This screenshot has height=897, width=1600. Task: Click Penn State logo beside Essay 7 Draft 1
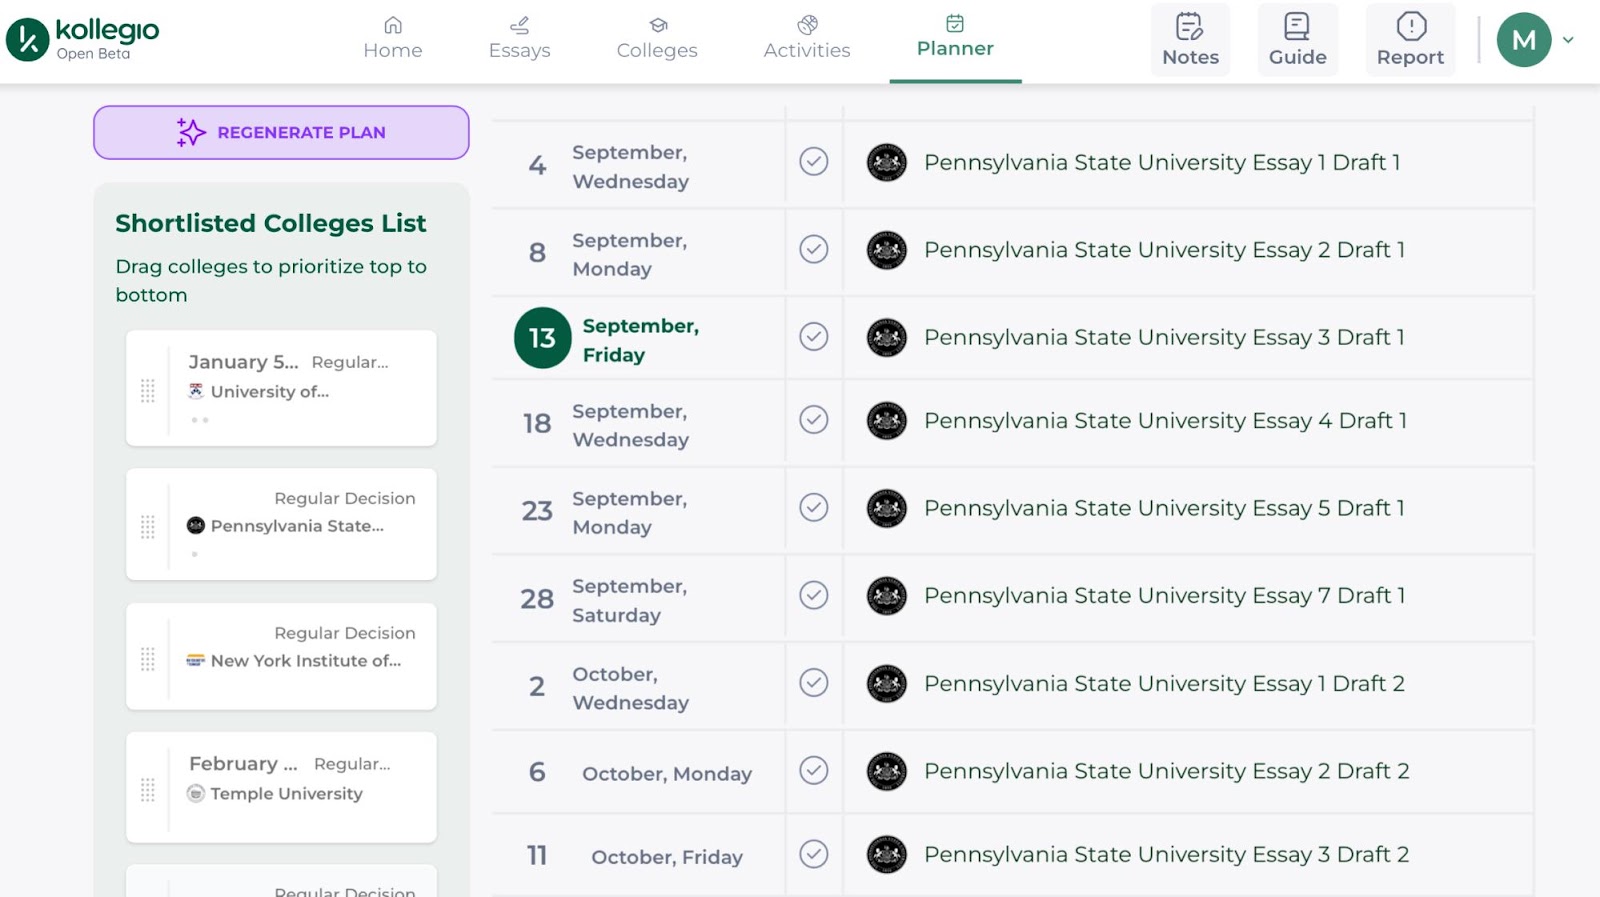pyautogui.click(x=886, y=596)
